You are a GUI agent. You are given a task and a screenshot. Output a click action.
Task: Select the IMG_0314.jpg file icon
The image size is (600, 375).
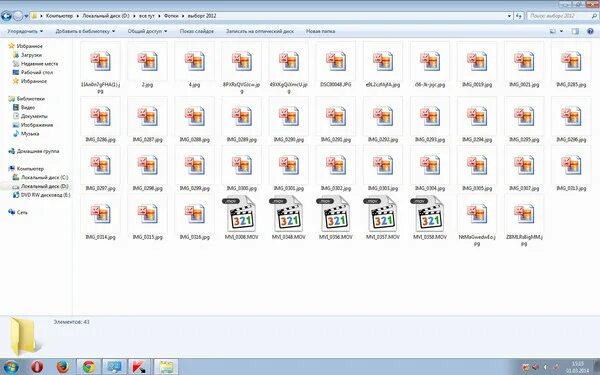point(100,214)
